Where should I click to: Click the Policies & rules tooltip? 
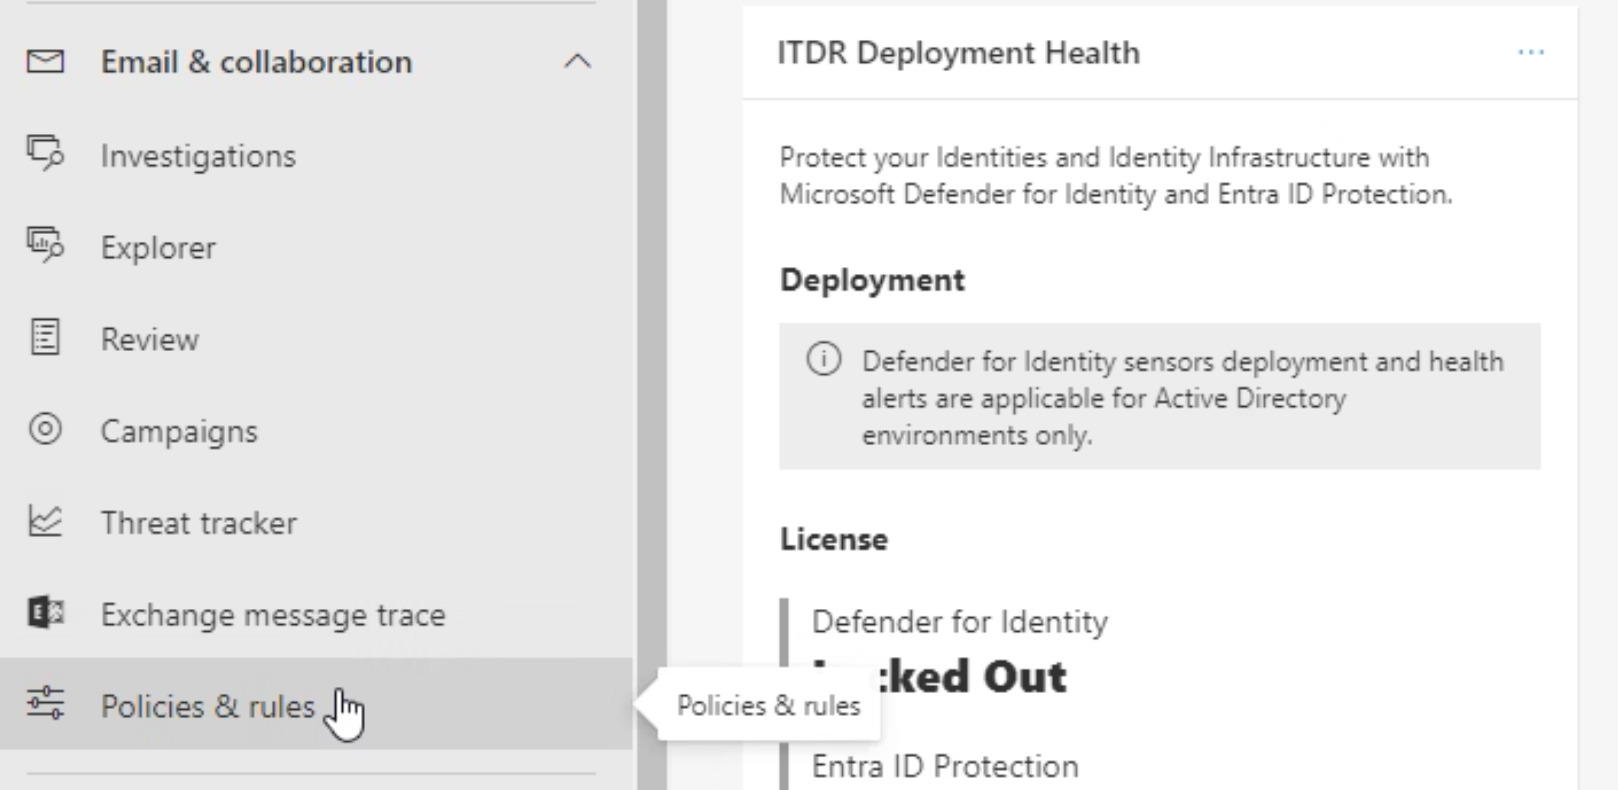768,705
